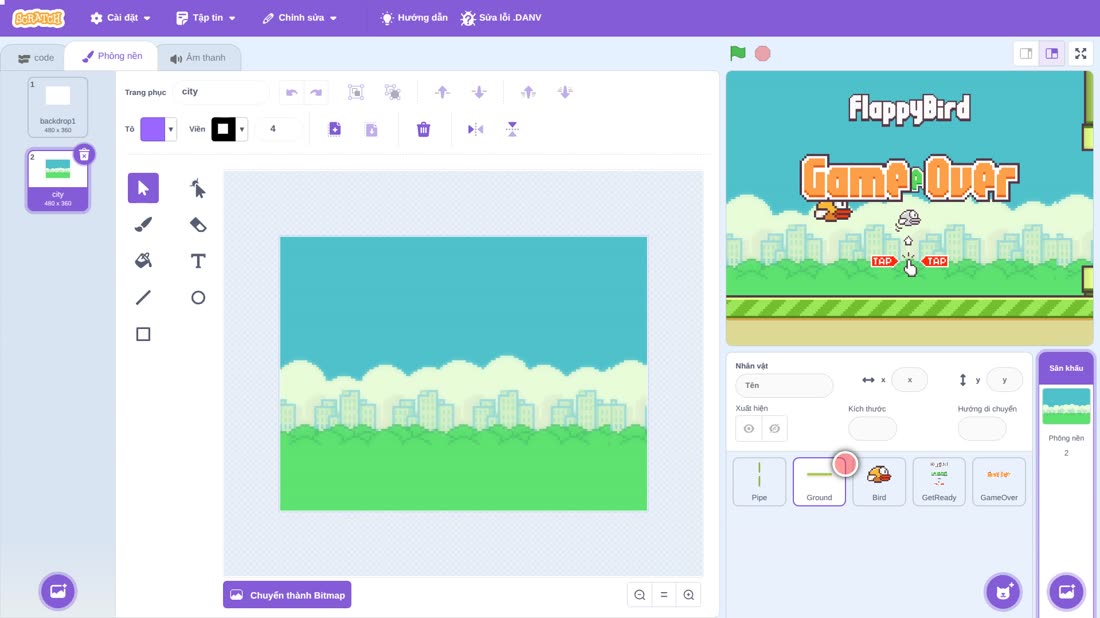Open the Tập tin menu
Viewport: 1100px width, 618px height.
pos(206,18)
